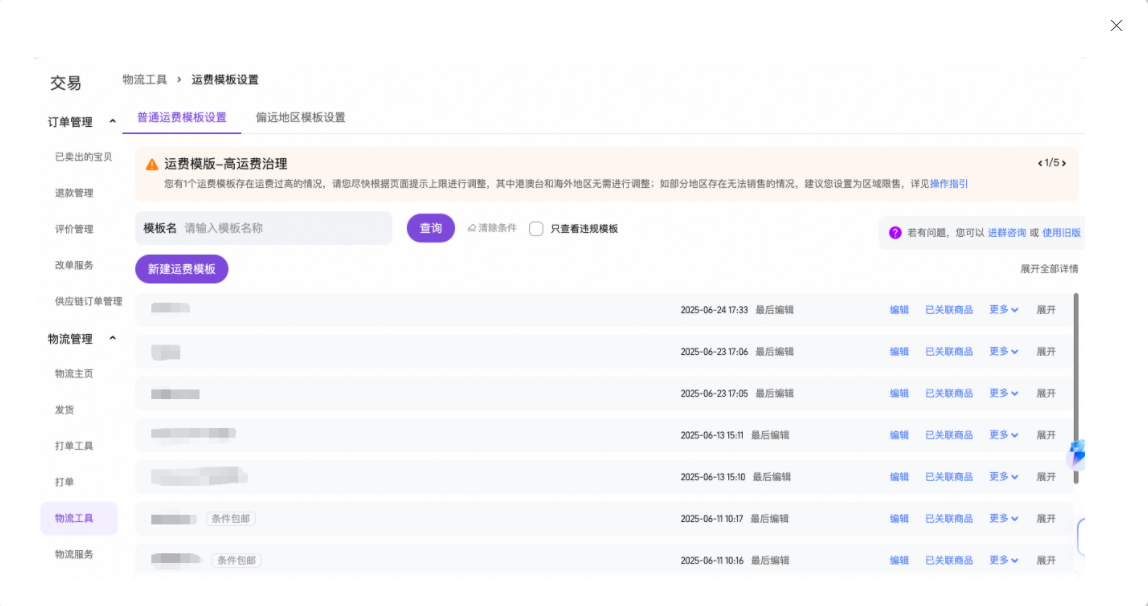This screenshot has height=606, width=1148.
Task: View 已关联商品 for 2025-06-23 17:05 row
Action: click(x=949, y=393)
